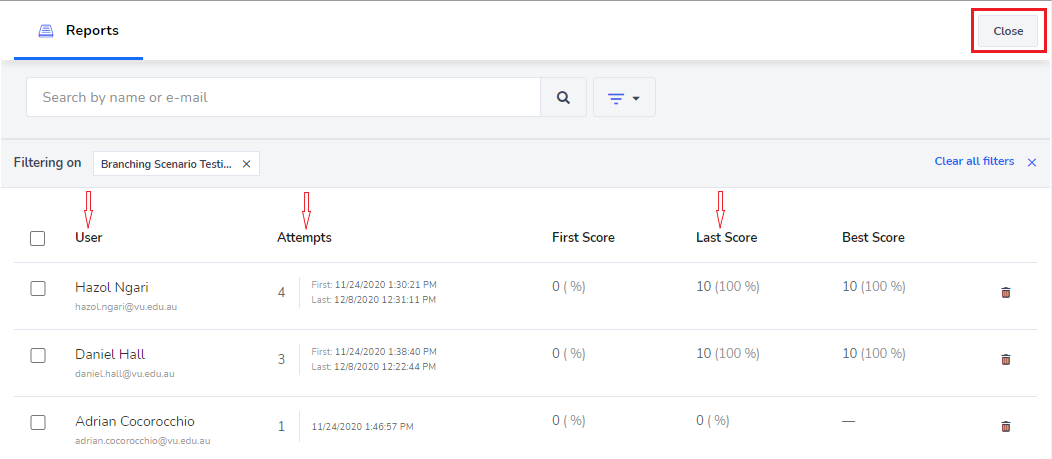Click the Clear all filters link
This screenshot has width=1052, height=459.
pos(974,162)
